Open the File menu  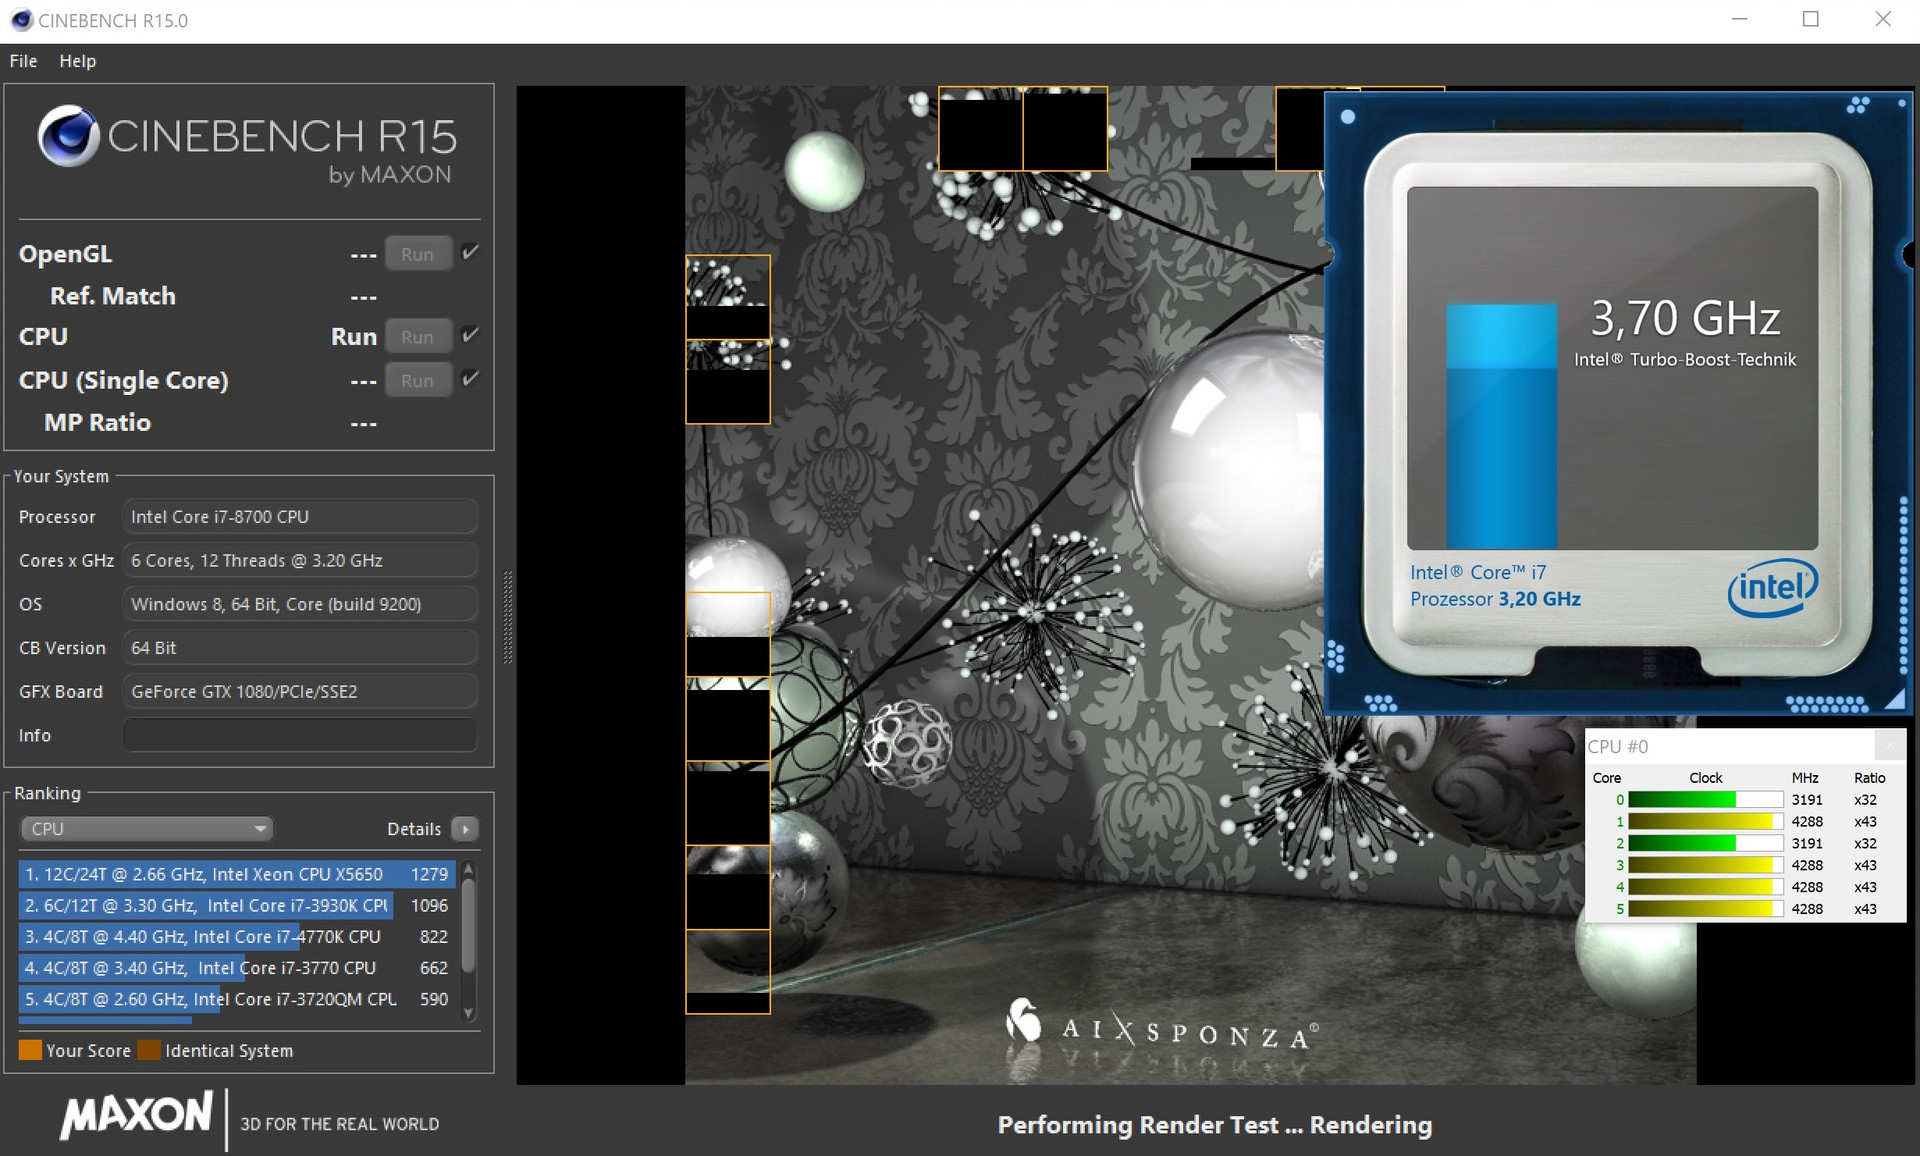point(23,61)
